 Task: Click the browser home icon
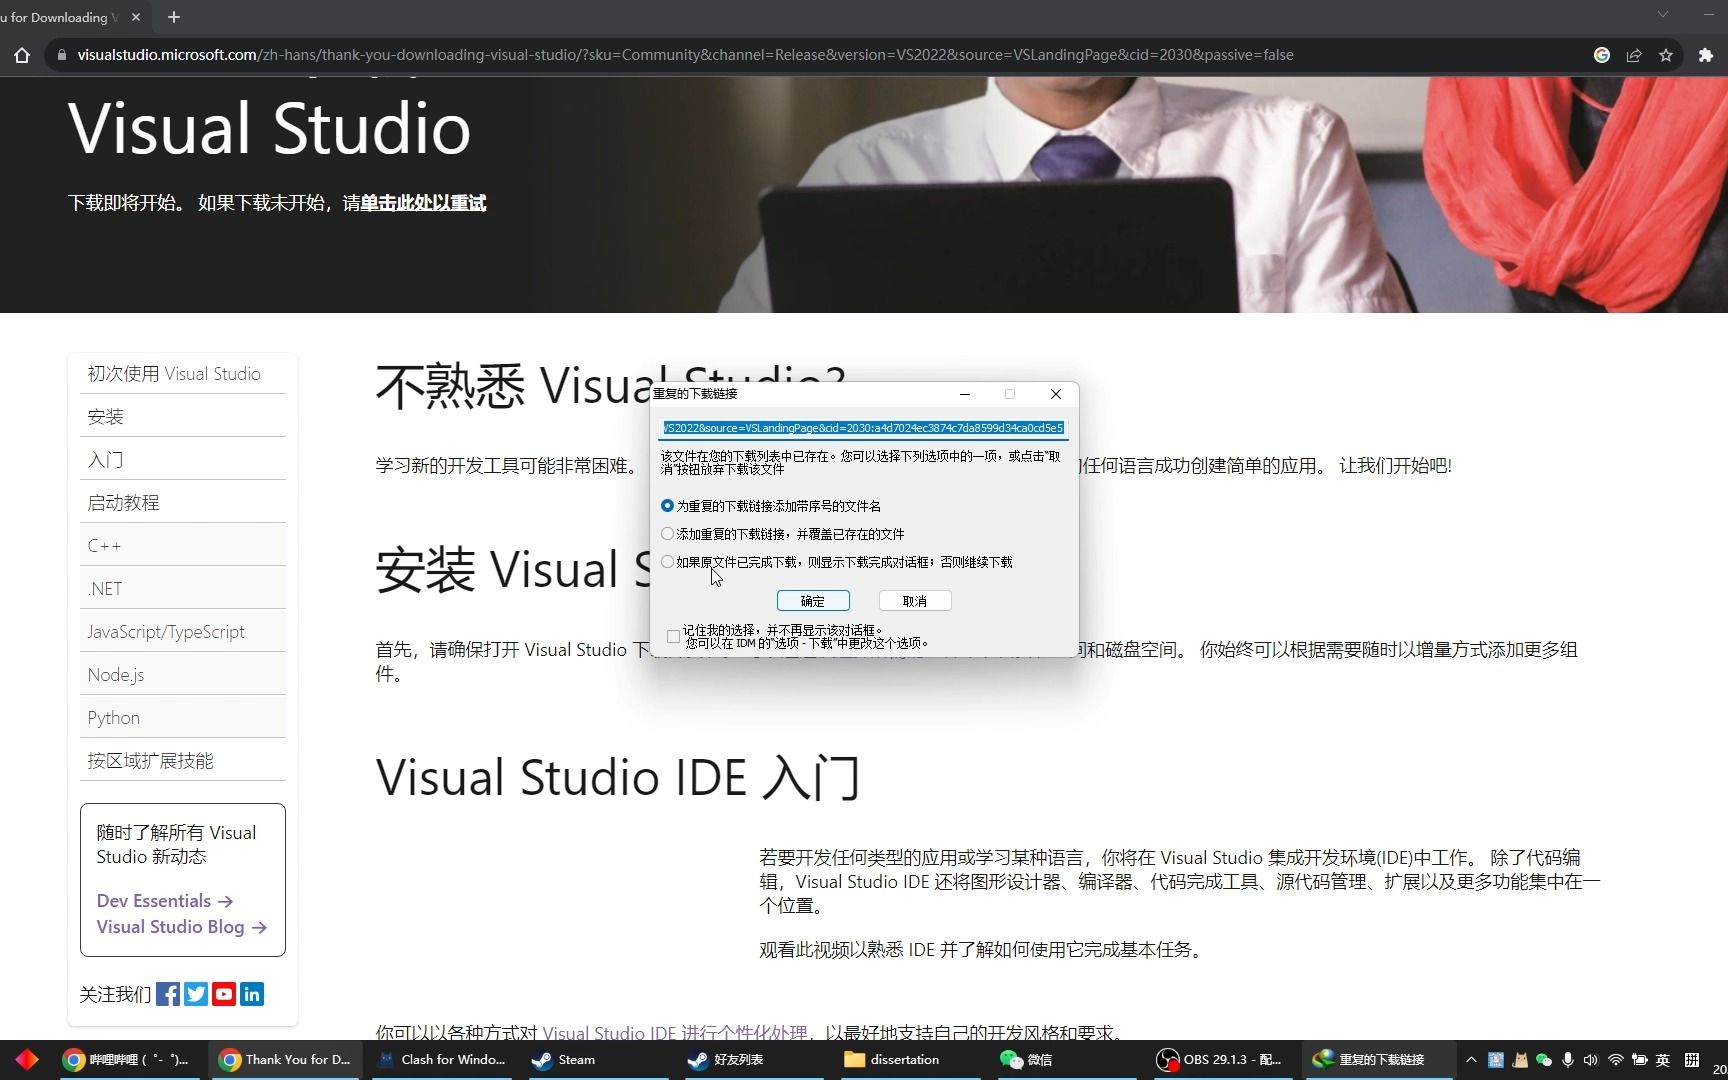22,55
